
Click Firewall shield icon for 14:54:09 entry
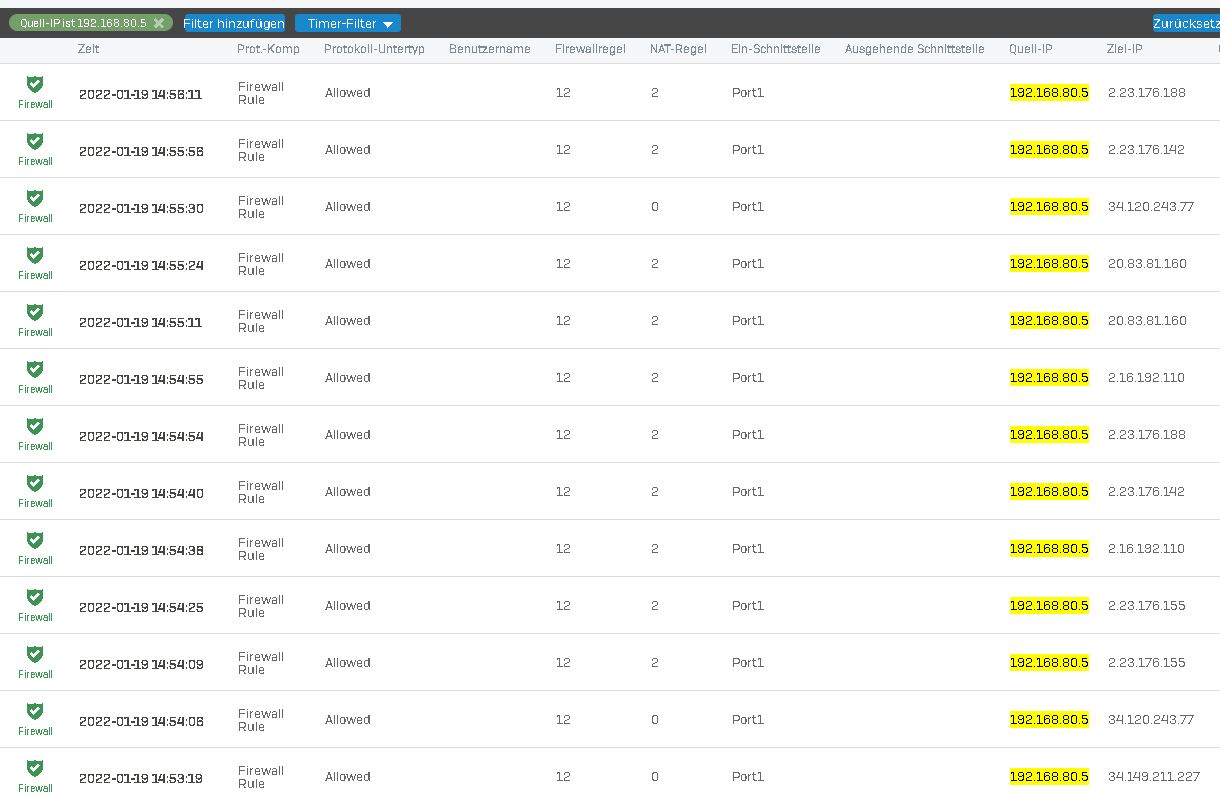[35, 654]
